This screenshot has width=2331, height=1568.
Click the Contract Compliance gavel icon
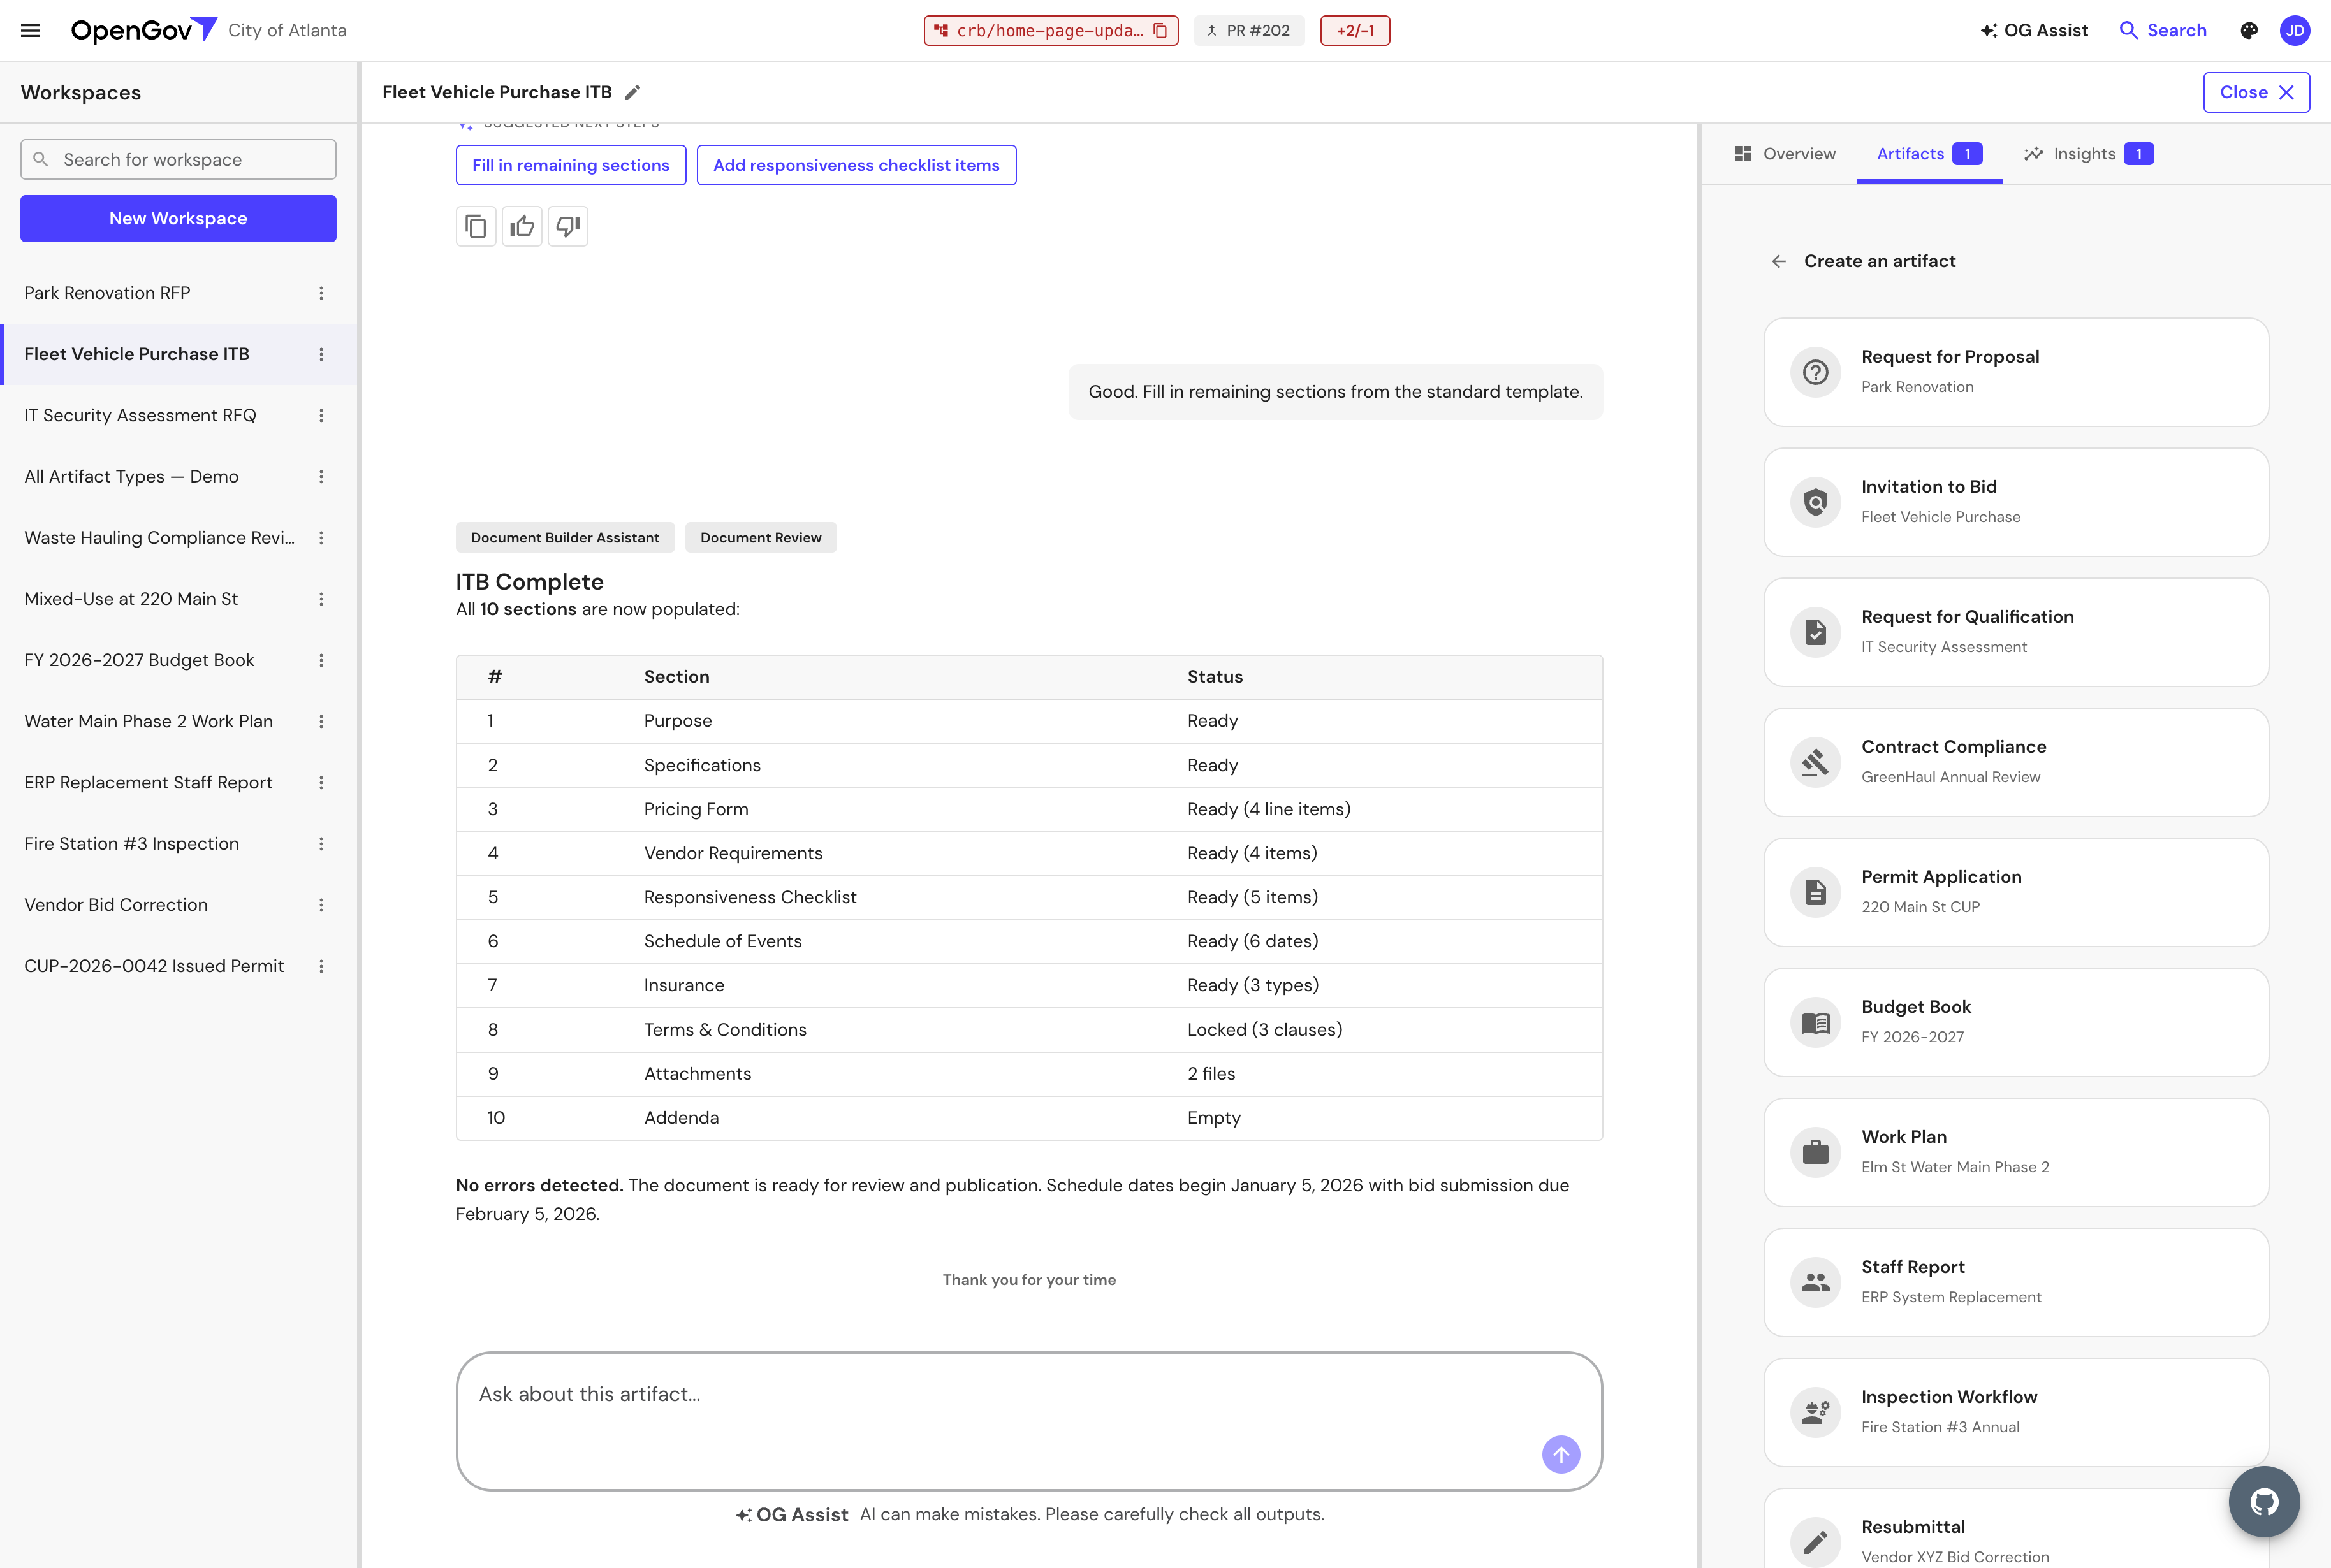[1815, 763]
